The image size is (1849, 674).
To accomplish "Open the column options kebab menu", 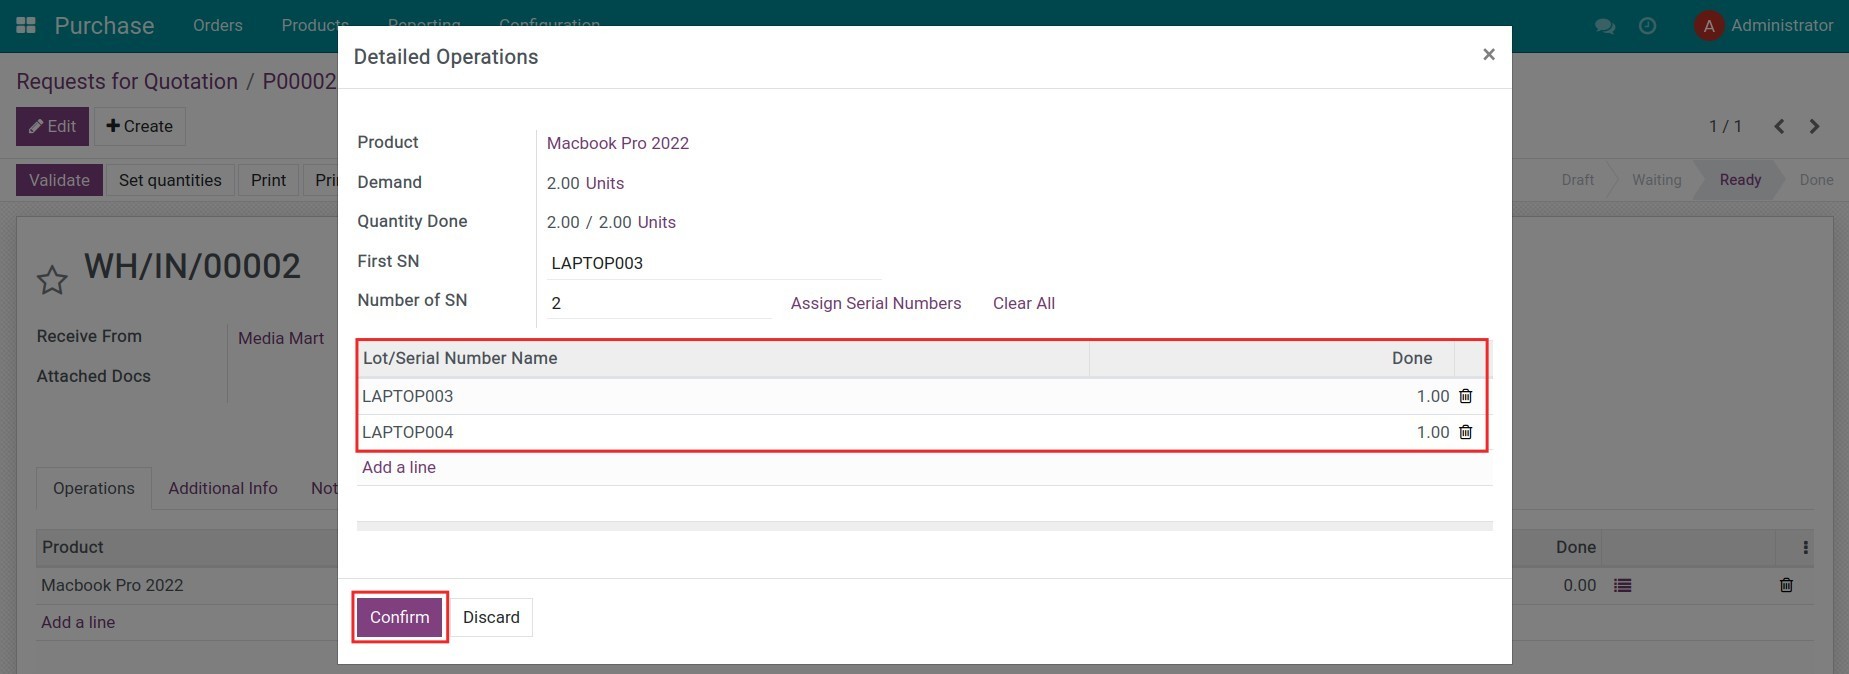I will click(1805, 547).
